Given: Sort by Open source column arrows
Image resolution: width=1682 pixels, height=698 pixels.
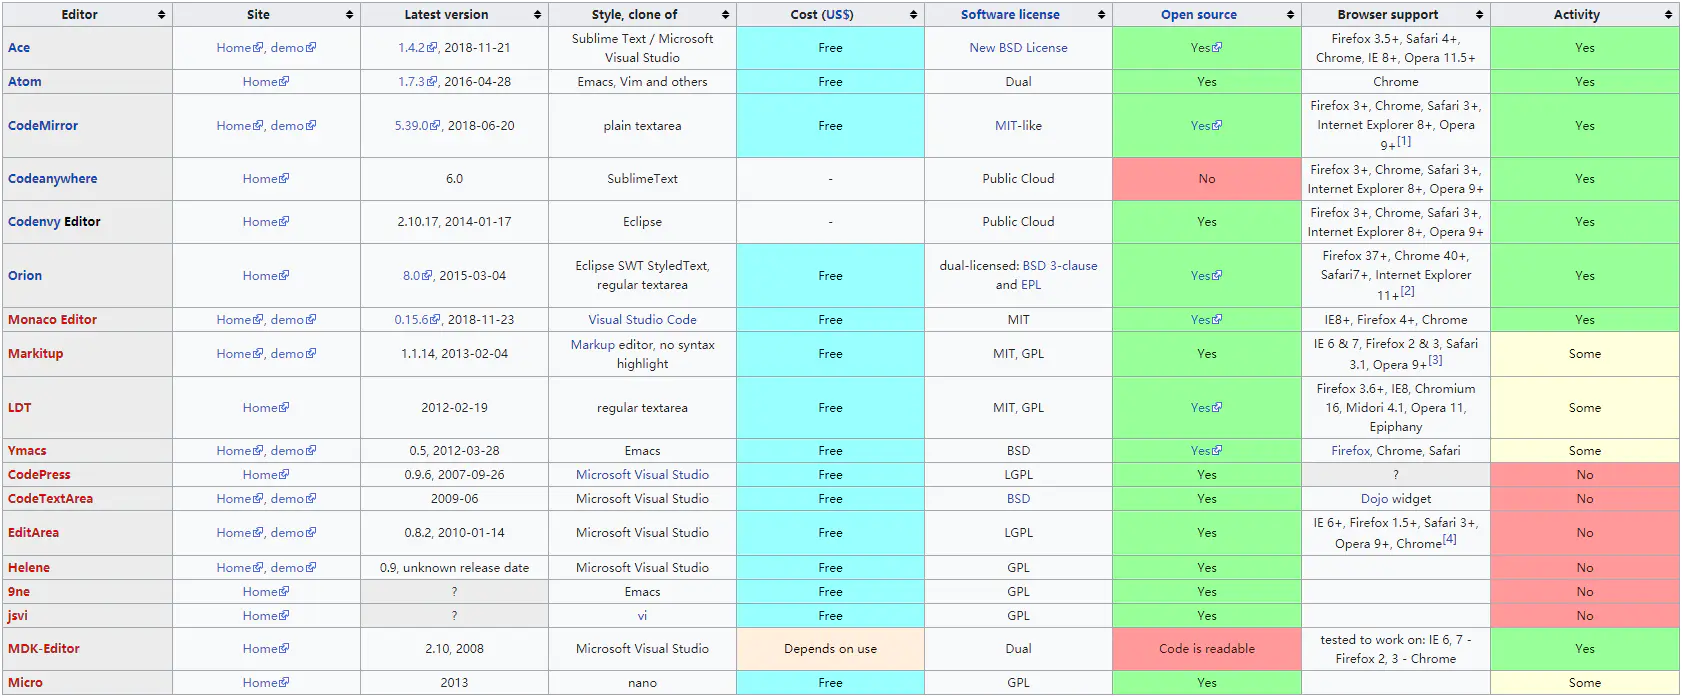Looking at the screenshot, I should (1290, 15).
